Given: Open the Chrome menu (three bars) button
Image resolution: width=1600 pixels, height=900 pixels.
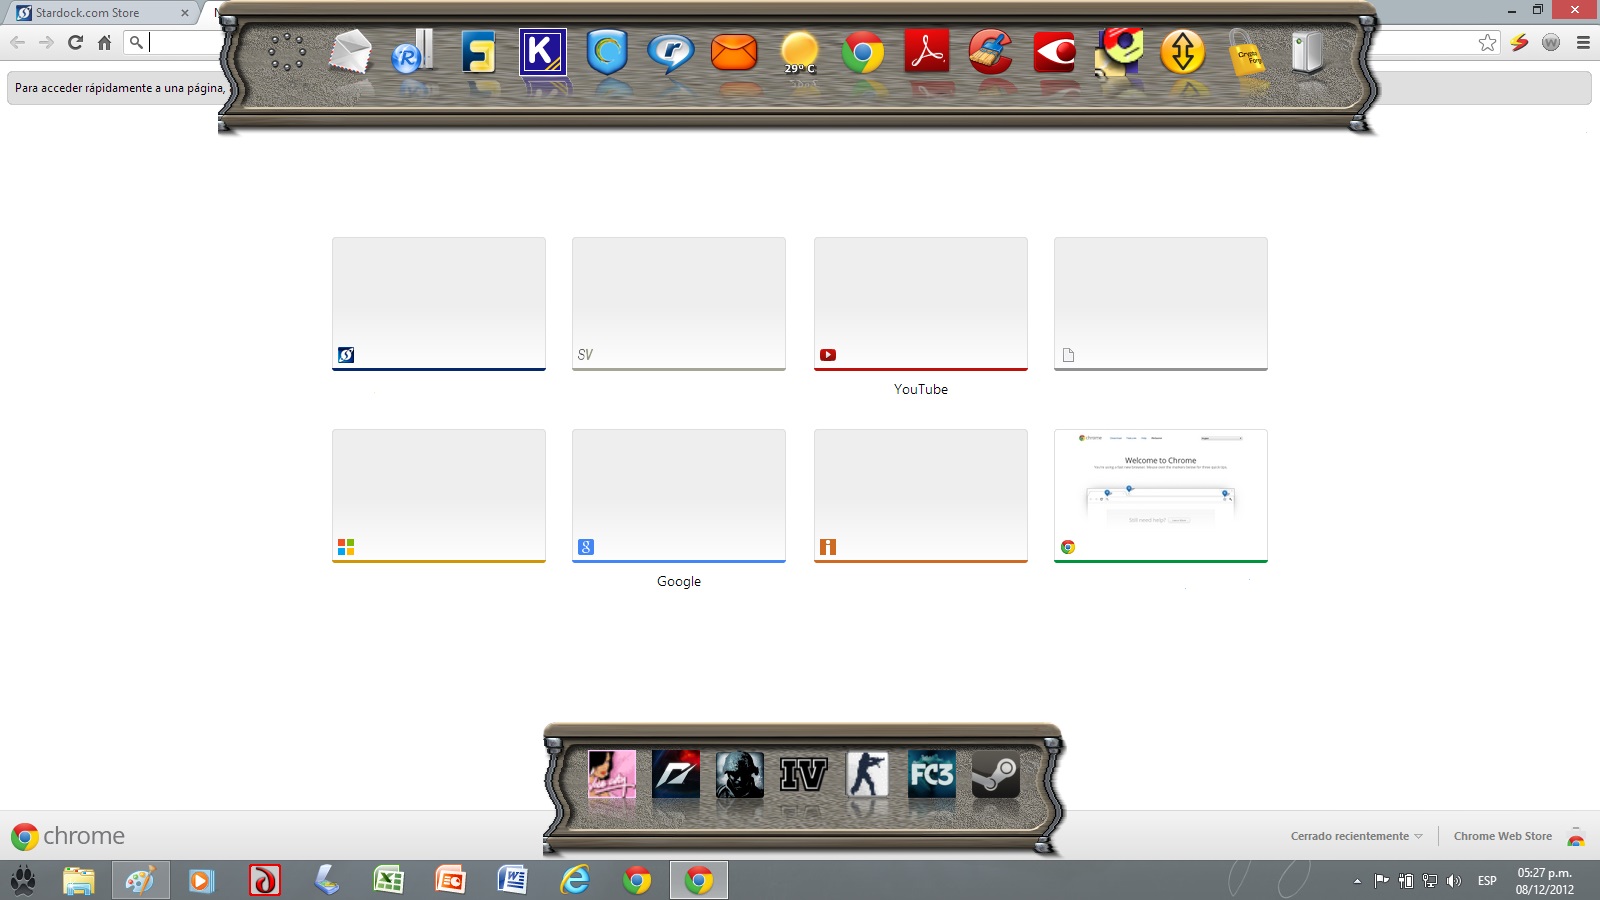Looking at the screenshot, I should tap(1583, 42).
